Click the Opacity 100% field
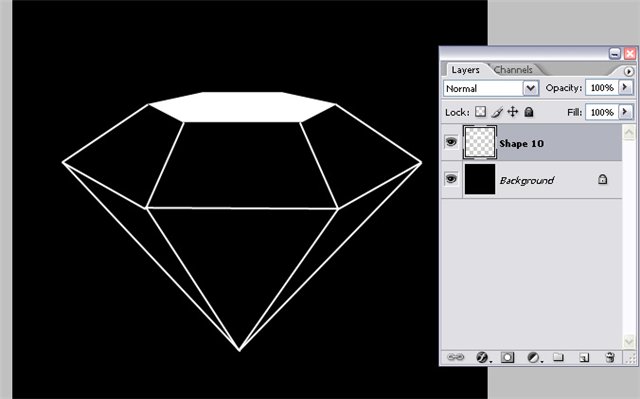 tap(602, 88)
